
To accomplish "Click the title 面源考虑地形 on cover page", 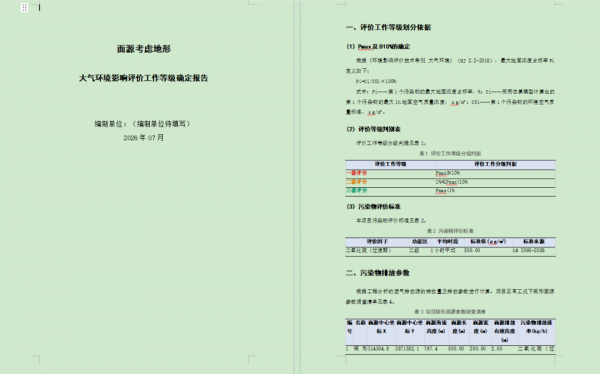I will click(x=144, y=49).
